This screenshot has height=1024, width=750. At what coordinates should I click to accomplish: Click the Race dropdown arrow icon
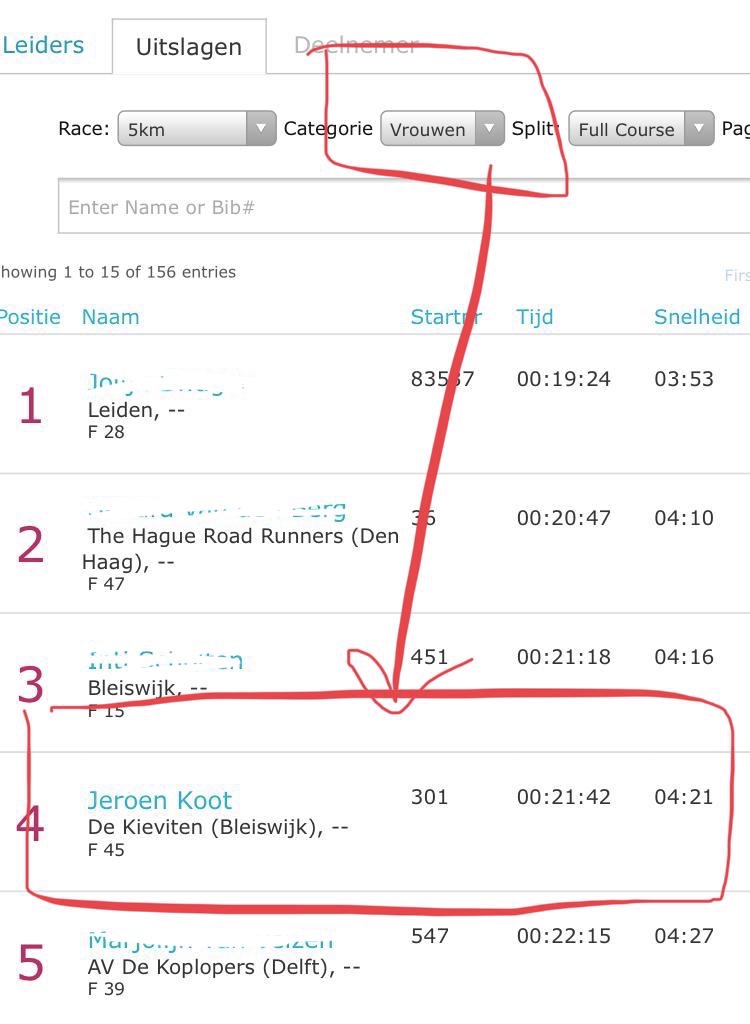(261, 129)
